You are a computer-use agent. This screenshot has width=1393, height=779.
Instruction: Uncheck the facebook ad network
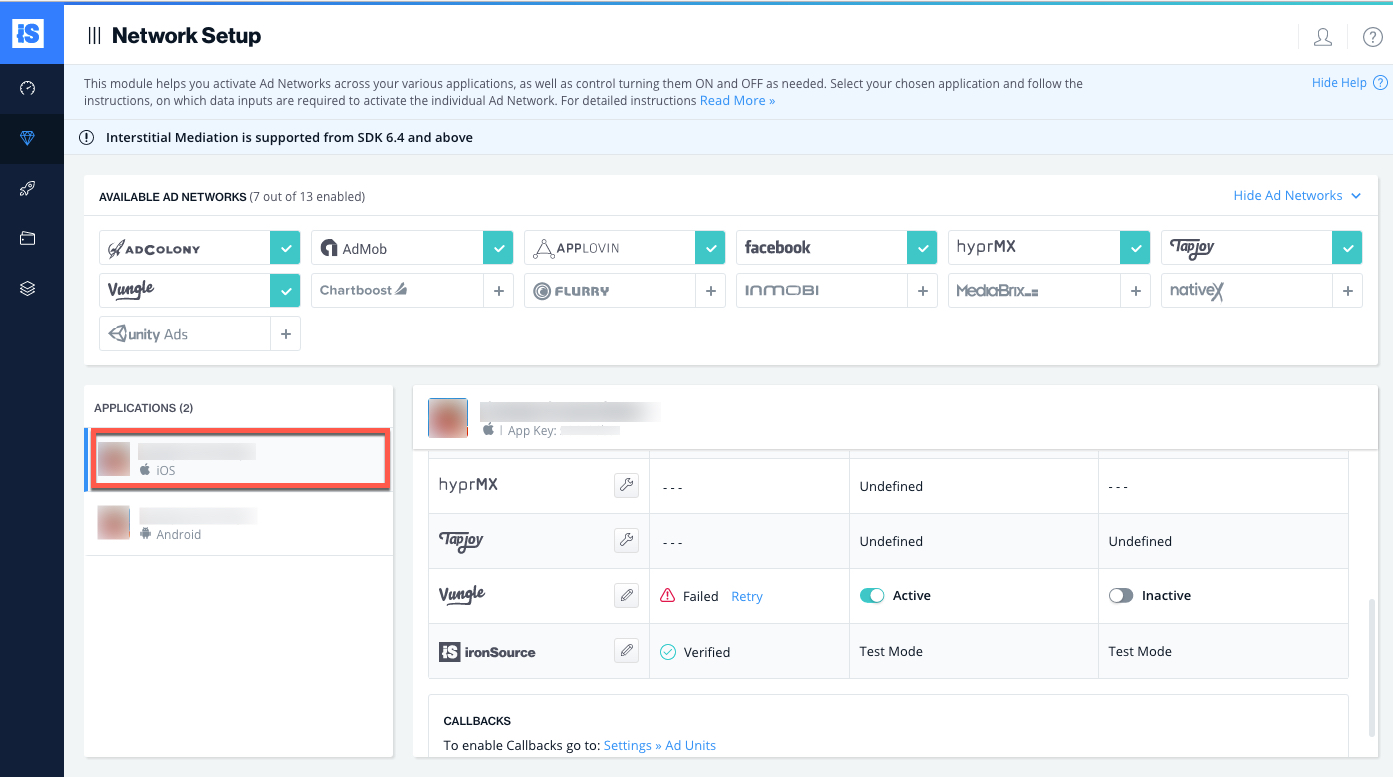(x=922, y=247)
